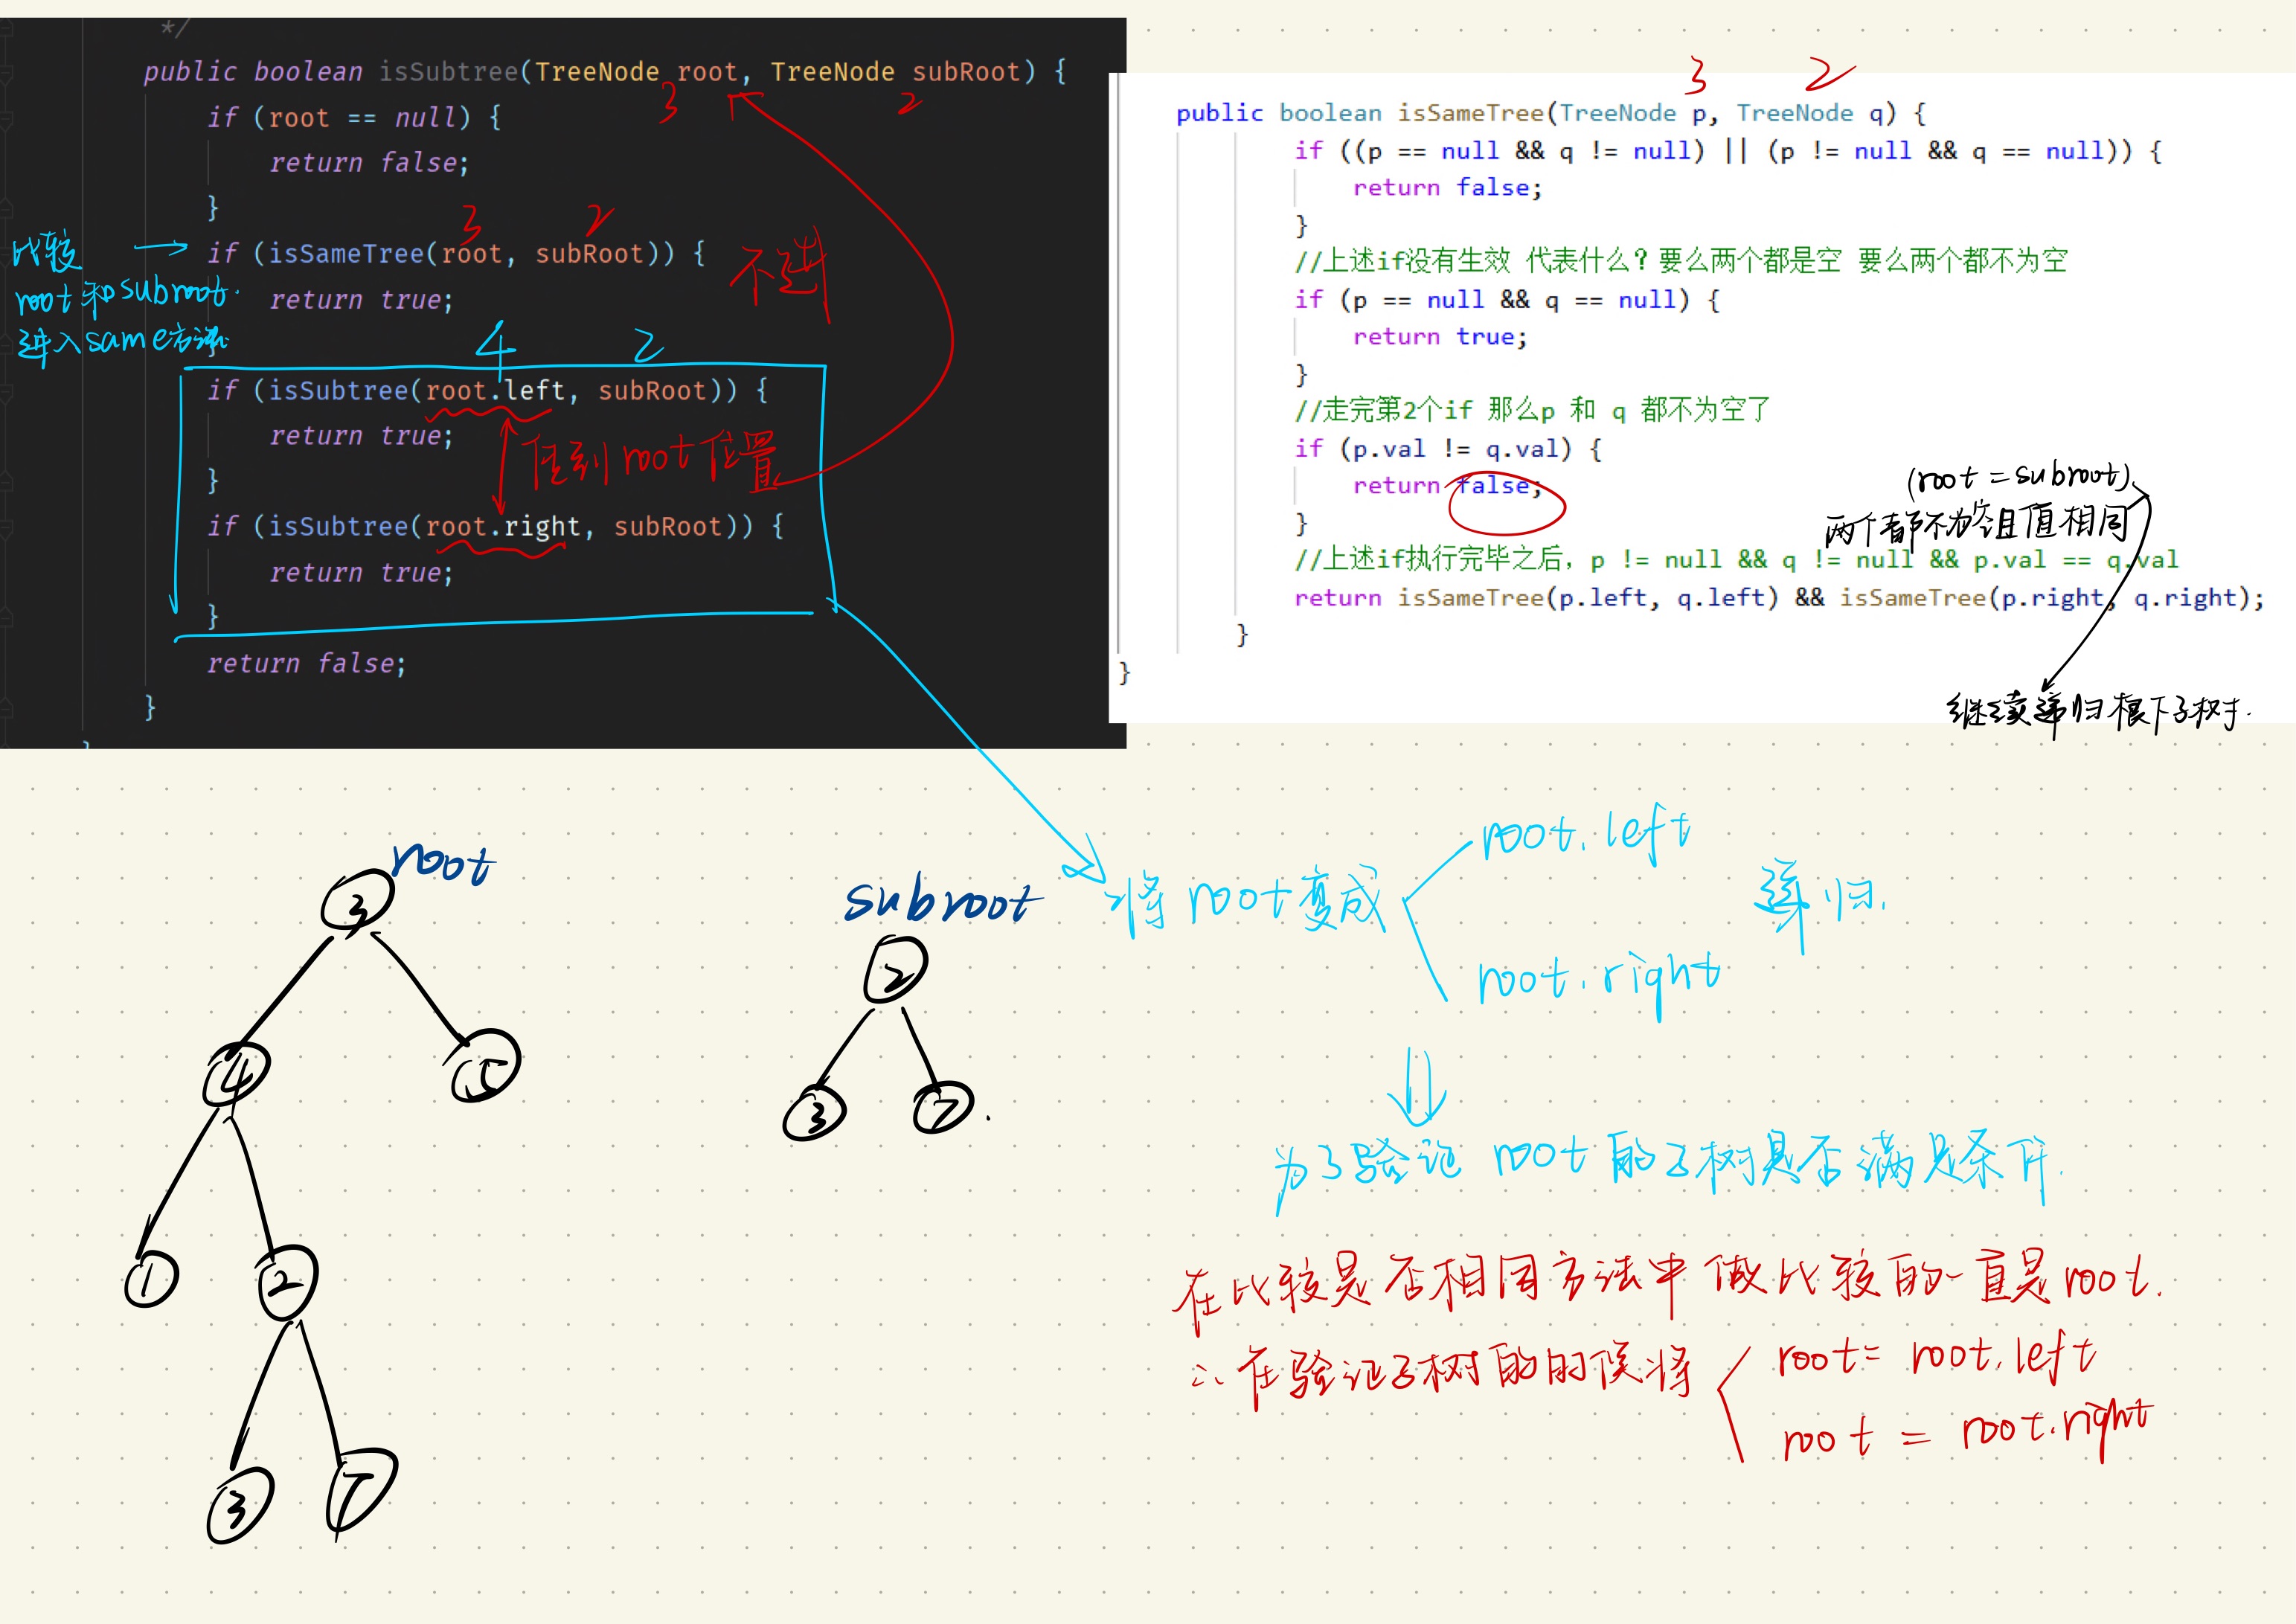
Task: Click the subroot tree's top node 2
Action: pos(895,970)
